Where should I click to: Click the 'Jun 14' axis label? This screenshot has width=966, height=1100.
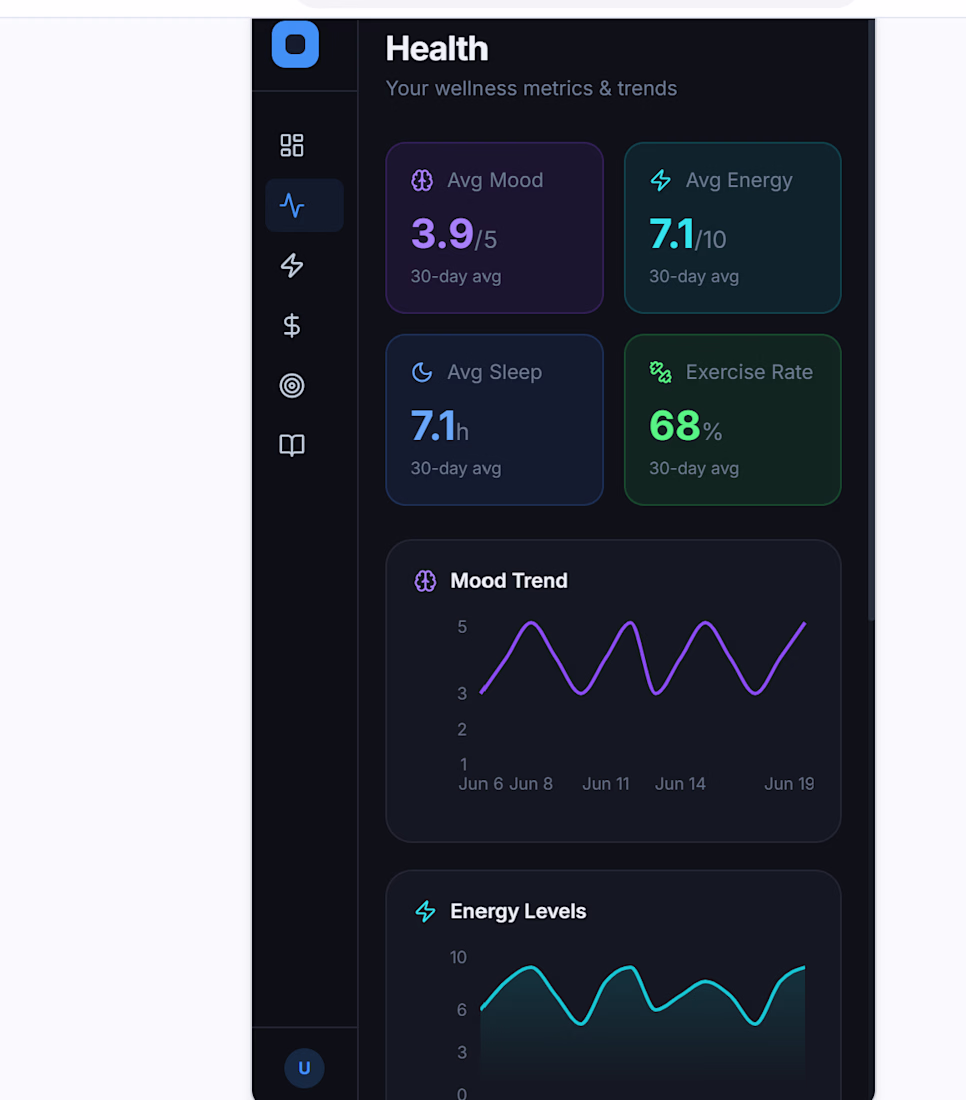[x=680, y=784]
